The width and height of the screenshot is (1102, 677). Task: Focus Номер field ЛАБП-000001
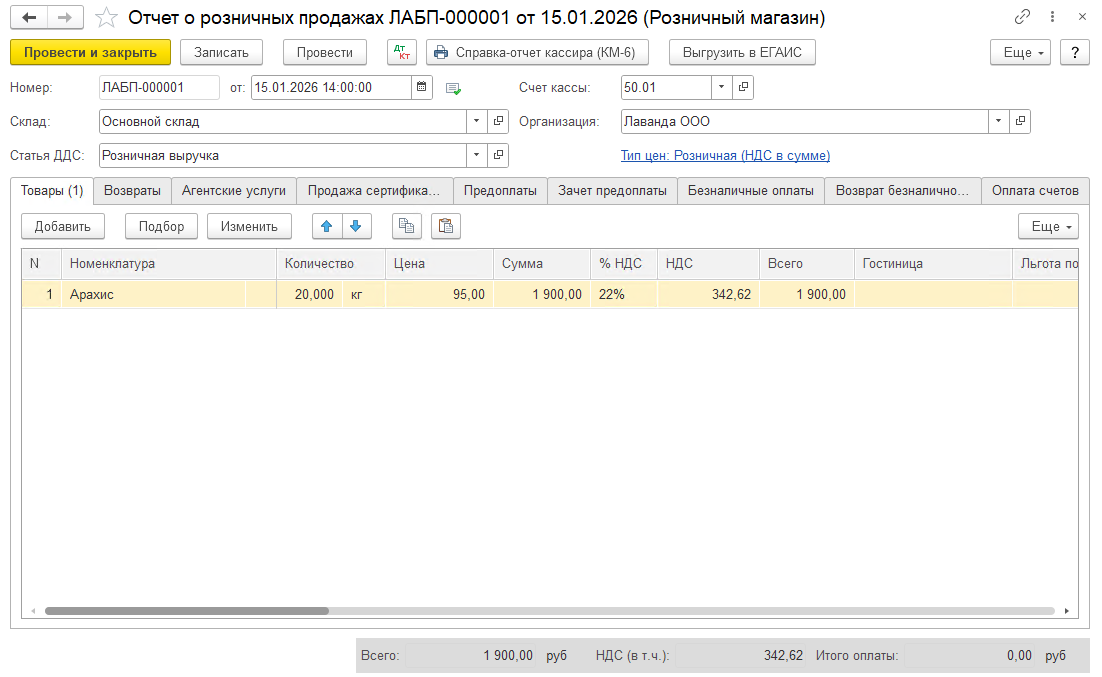[x=159, y=87]
